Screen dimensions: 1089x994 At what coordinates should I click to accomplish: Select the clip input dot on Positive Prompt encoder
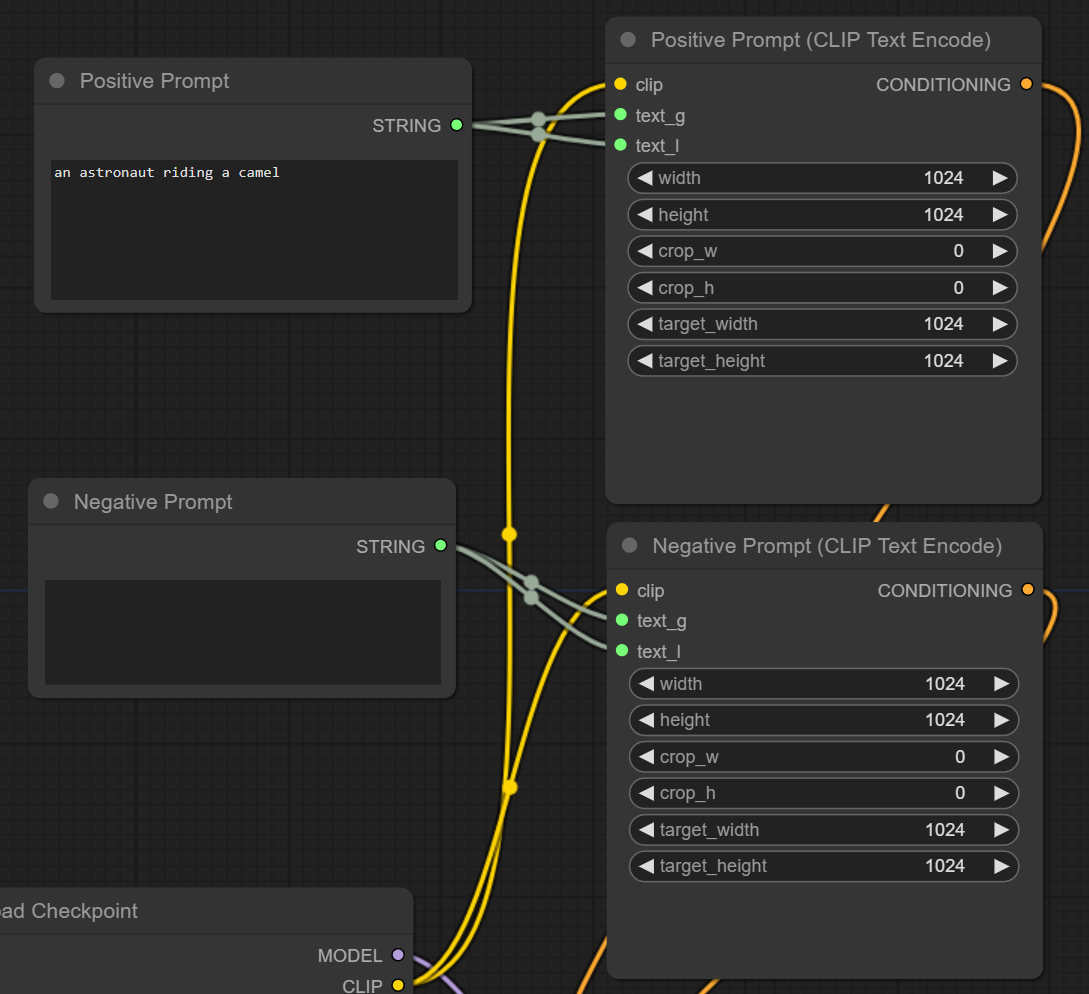[620, 85]
